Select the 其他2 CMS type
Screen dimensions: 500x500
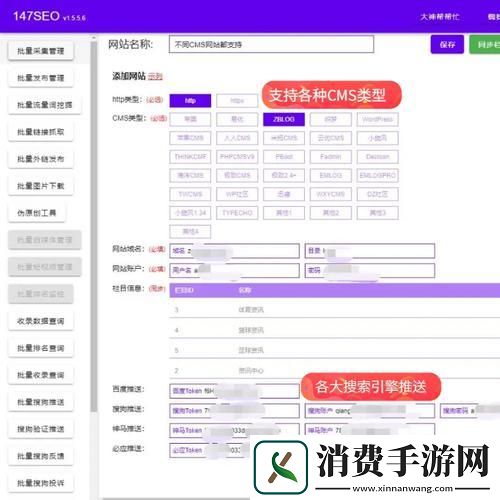331,213
